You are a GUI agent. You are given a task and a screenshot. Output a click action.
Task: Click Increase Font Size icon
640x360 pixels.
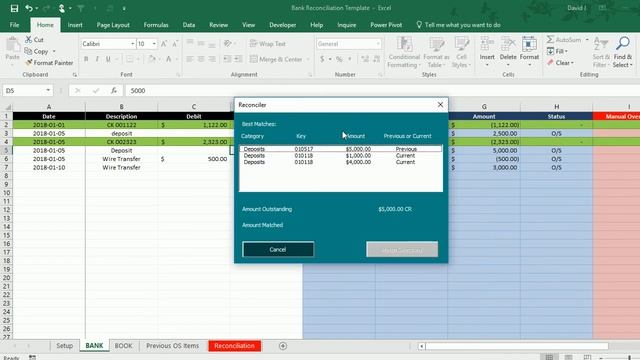(x=164, y=44)
